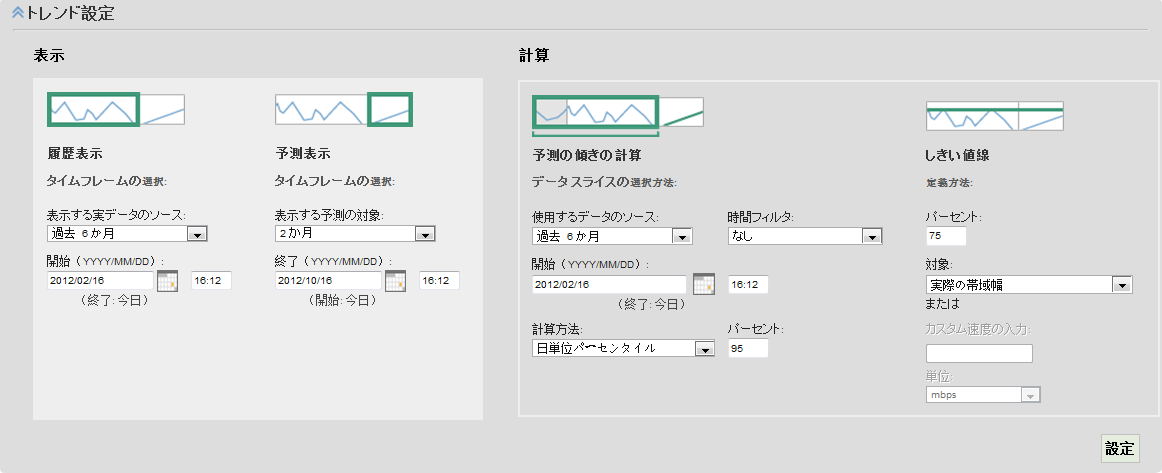1162x473 pixels.
Task: Click the 設定 button
Action: pos(1119,449)
